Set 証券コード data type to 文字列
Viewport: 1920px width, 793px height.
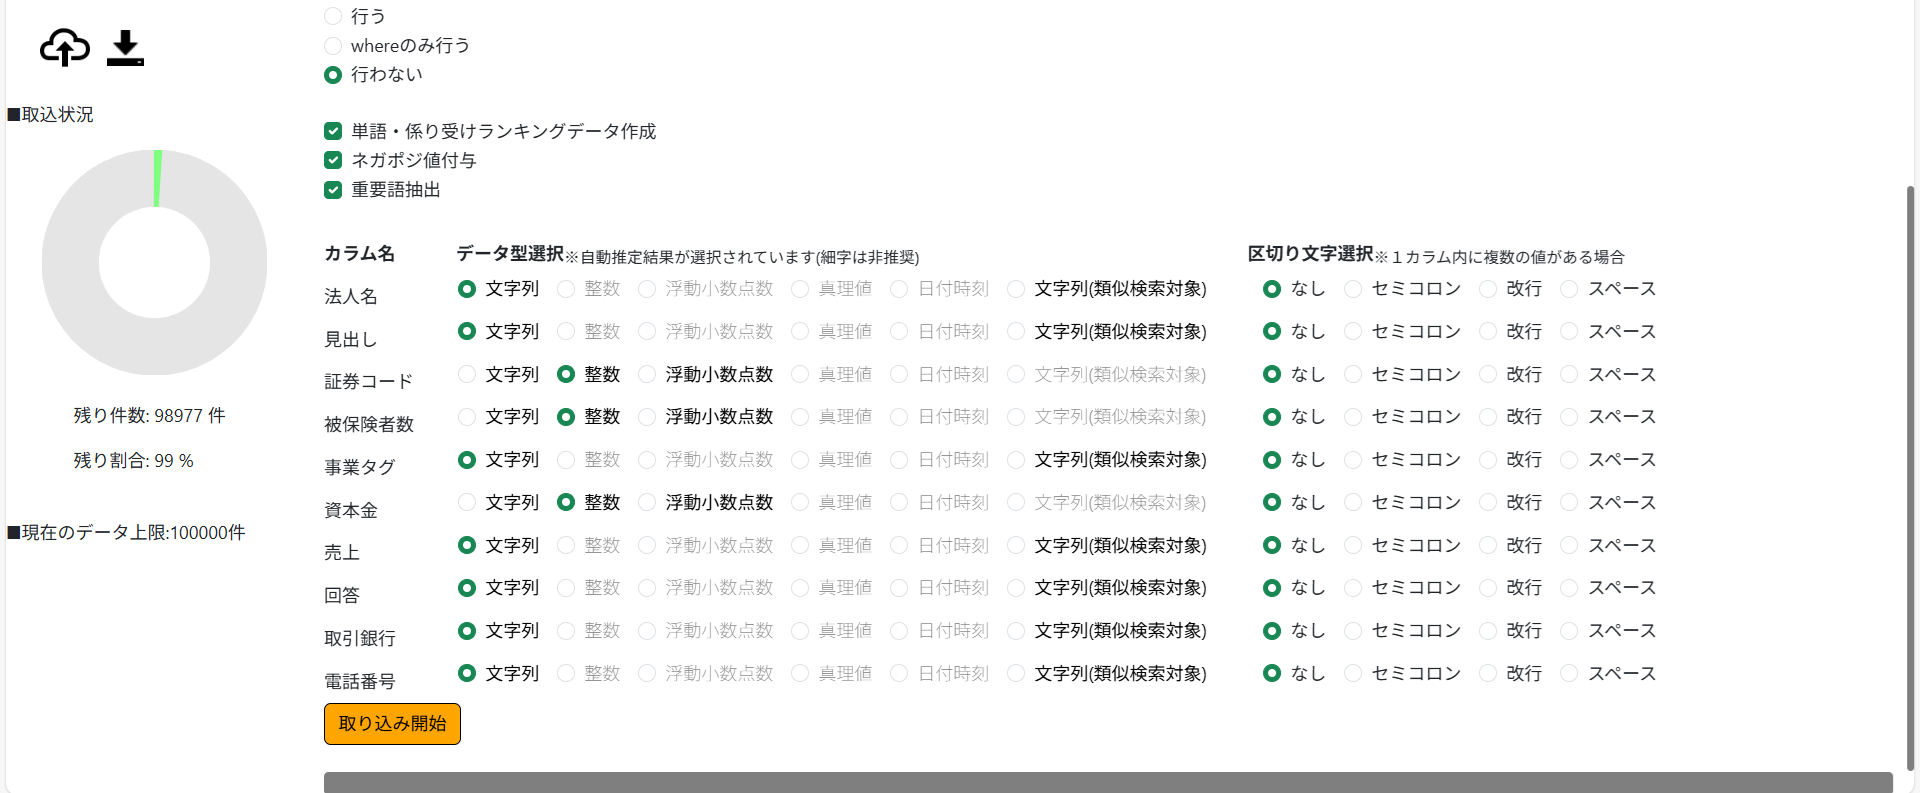tap(467, 374)
